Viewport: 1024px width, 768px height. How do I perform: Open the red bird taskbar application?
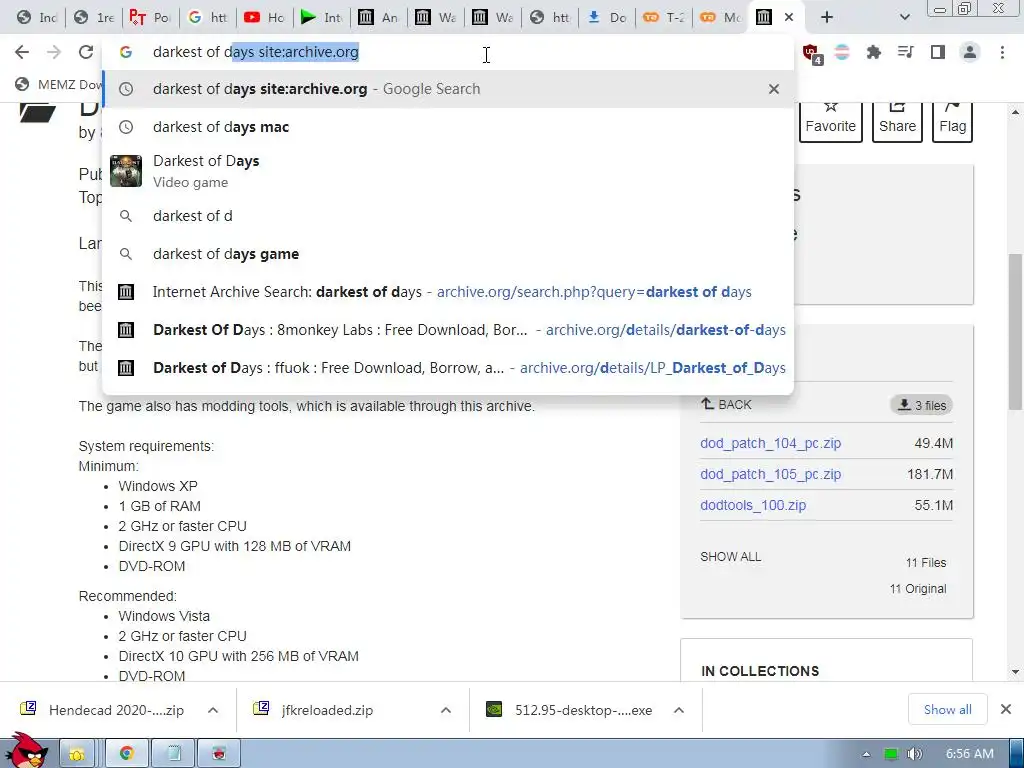[219, 754]
